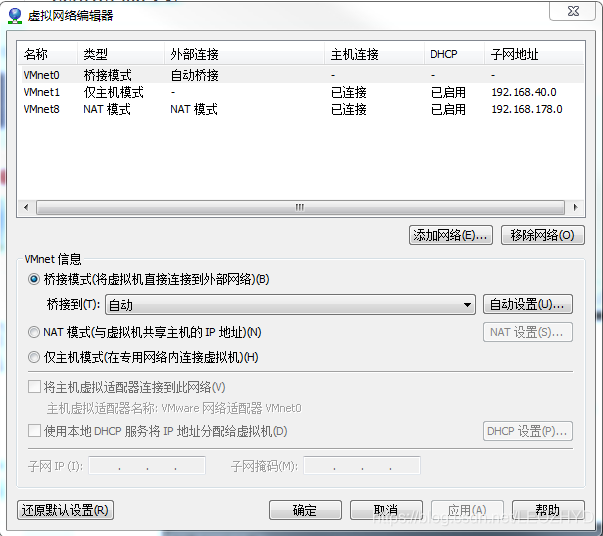Sort by the 名称 column header
This screenshot has width=603, height=536.
48,54
